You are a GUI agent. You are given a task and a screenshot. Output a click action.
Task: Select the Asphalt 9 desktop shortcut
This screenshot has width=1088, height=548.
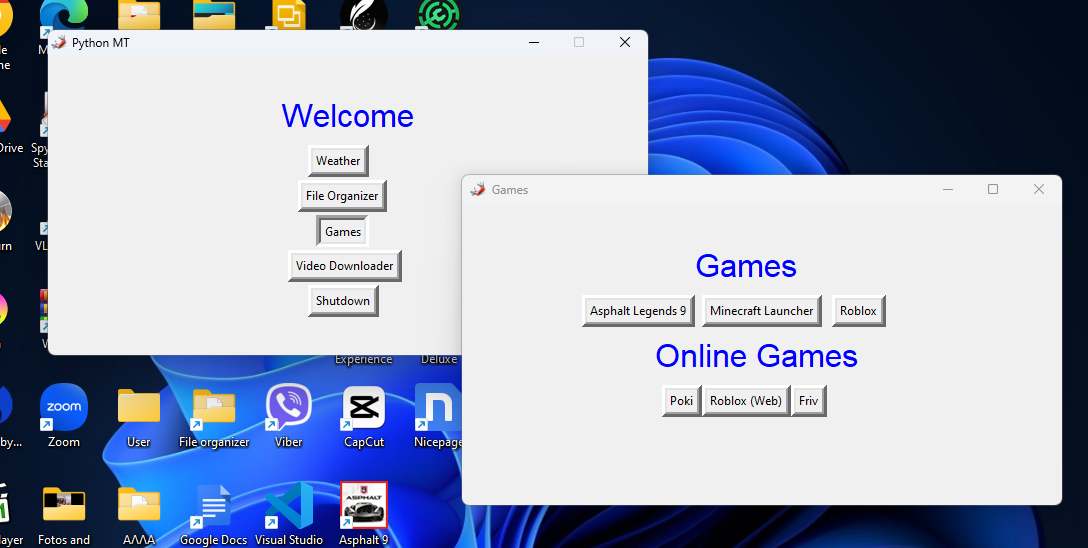point(364,515)
